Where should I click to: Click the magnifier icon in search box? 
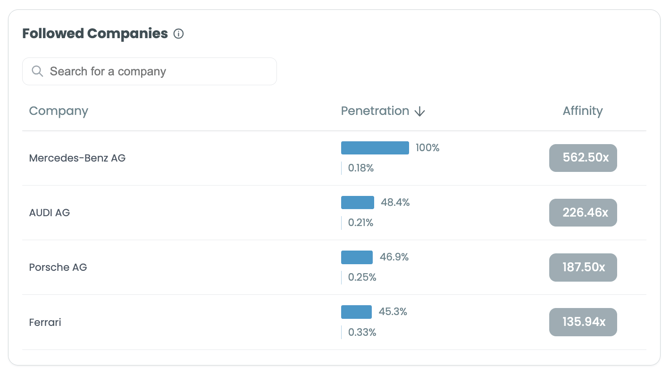[37, 71]
